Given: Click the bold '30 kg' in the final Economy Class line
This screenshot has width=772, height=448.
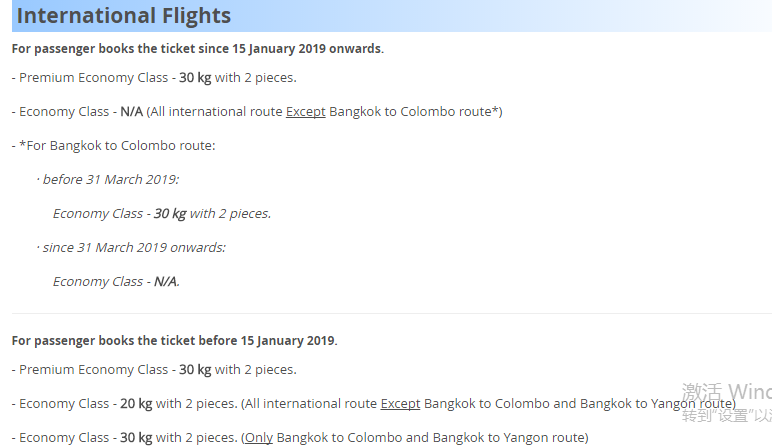Looking at the screenshot, I should (x=136, y=438).
